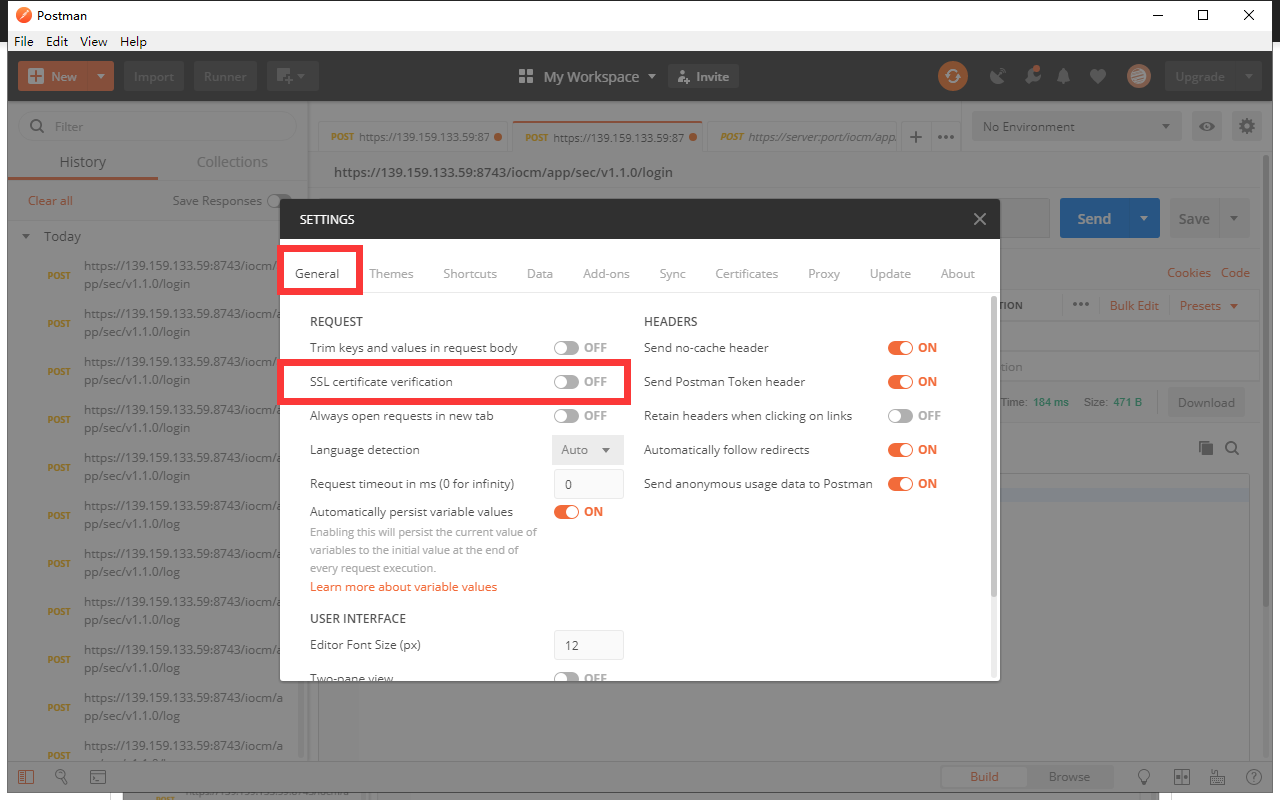Click the Settings dialog vertical scrollbar
Viewport: 1280px width, 800px height.
tap(993, 447)
